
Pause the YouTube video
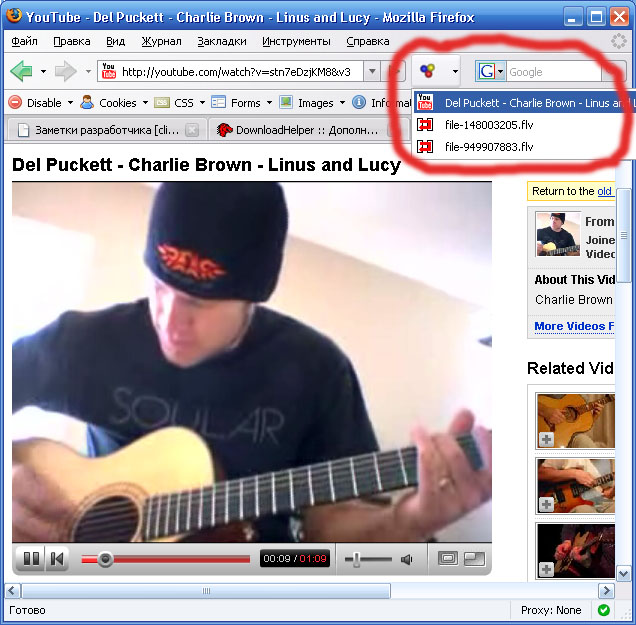pyautogui.click(x=31, y=558)
